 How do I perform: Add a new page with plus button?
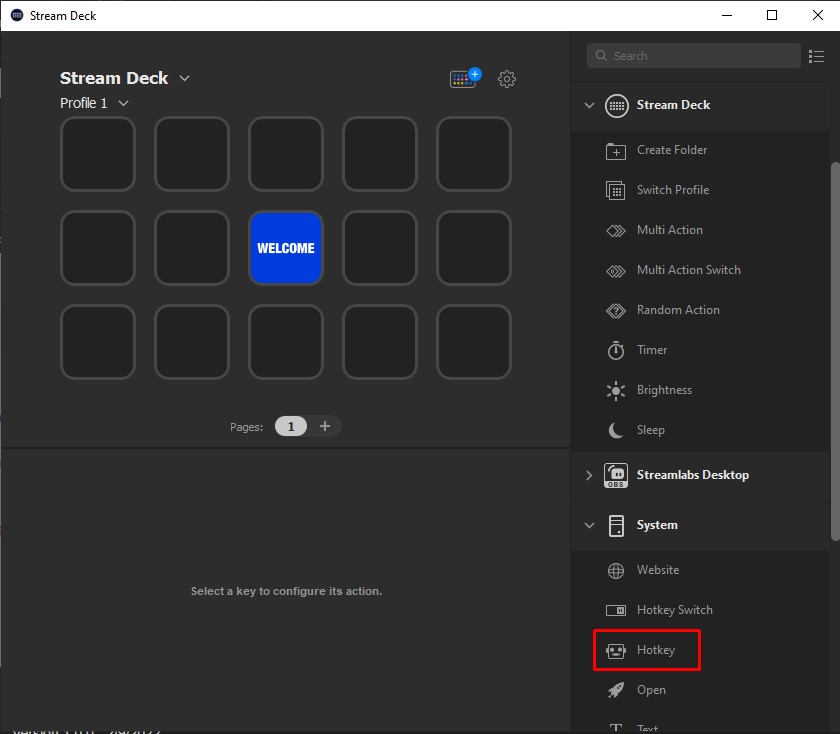(325, 426)
